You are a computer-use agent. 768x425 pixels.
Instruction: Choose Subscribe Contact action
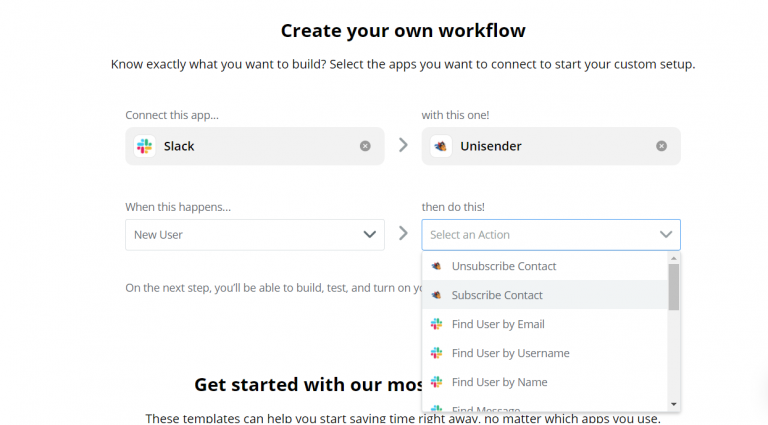(x=545, y=295)
